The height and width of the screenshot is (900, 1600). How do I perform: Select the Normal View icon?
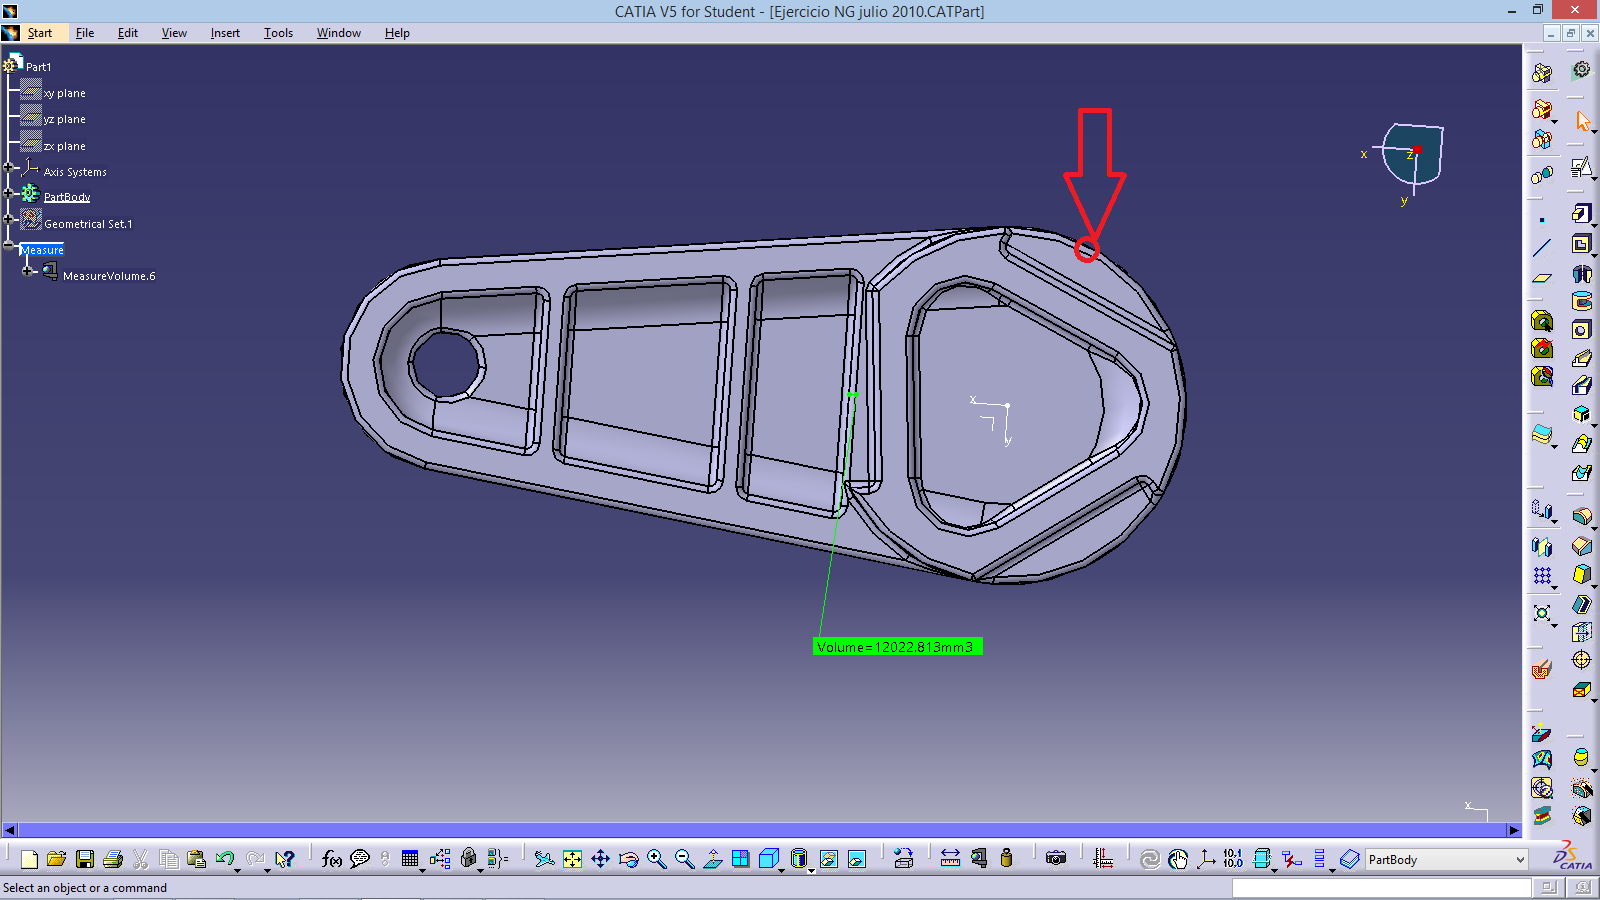[x=712, y=859]
